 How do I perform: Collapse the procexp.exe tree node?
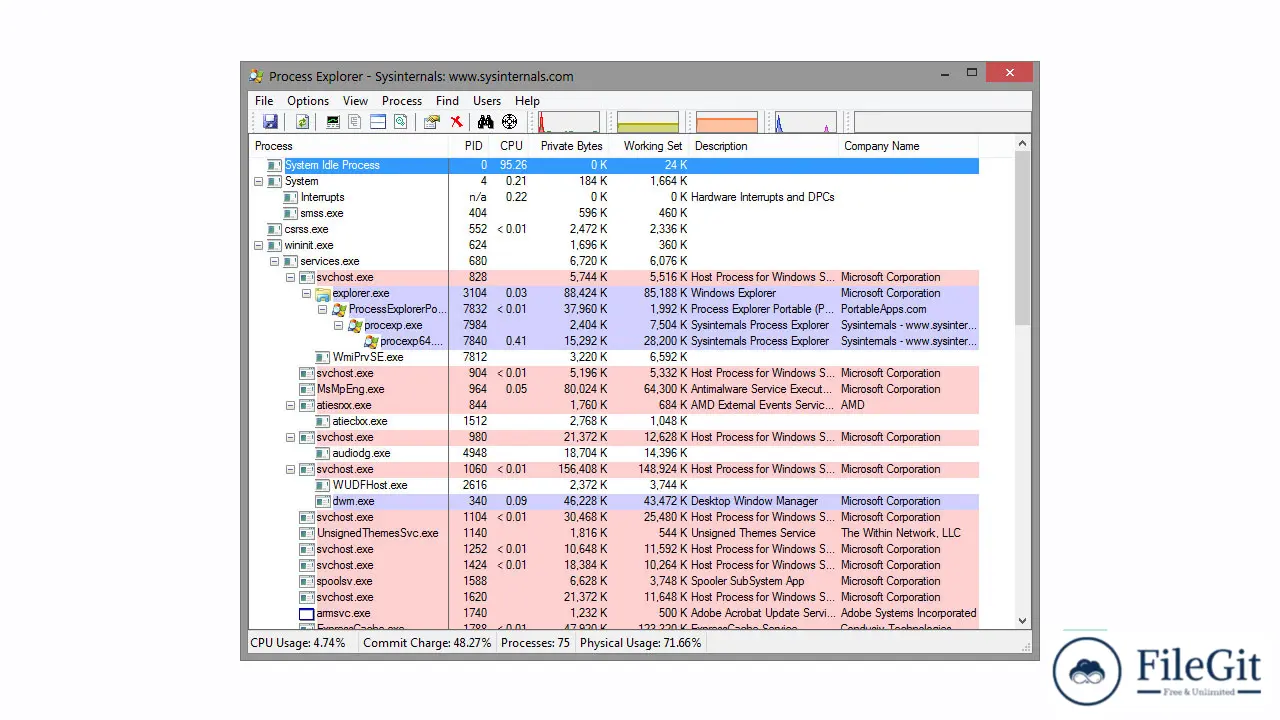click(x=338, y=325)
